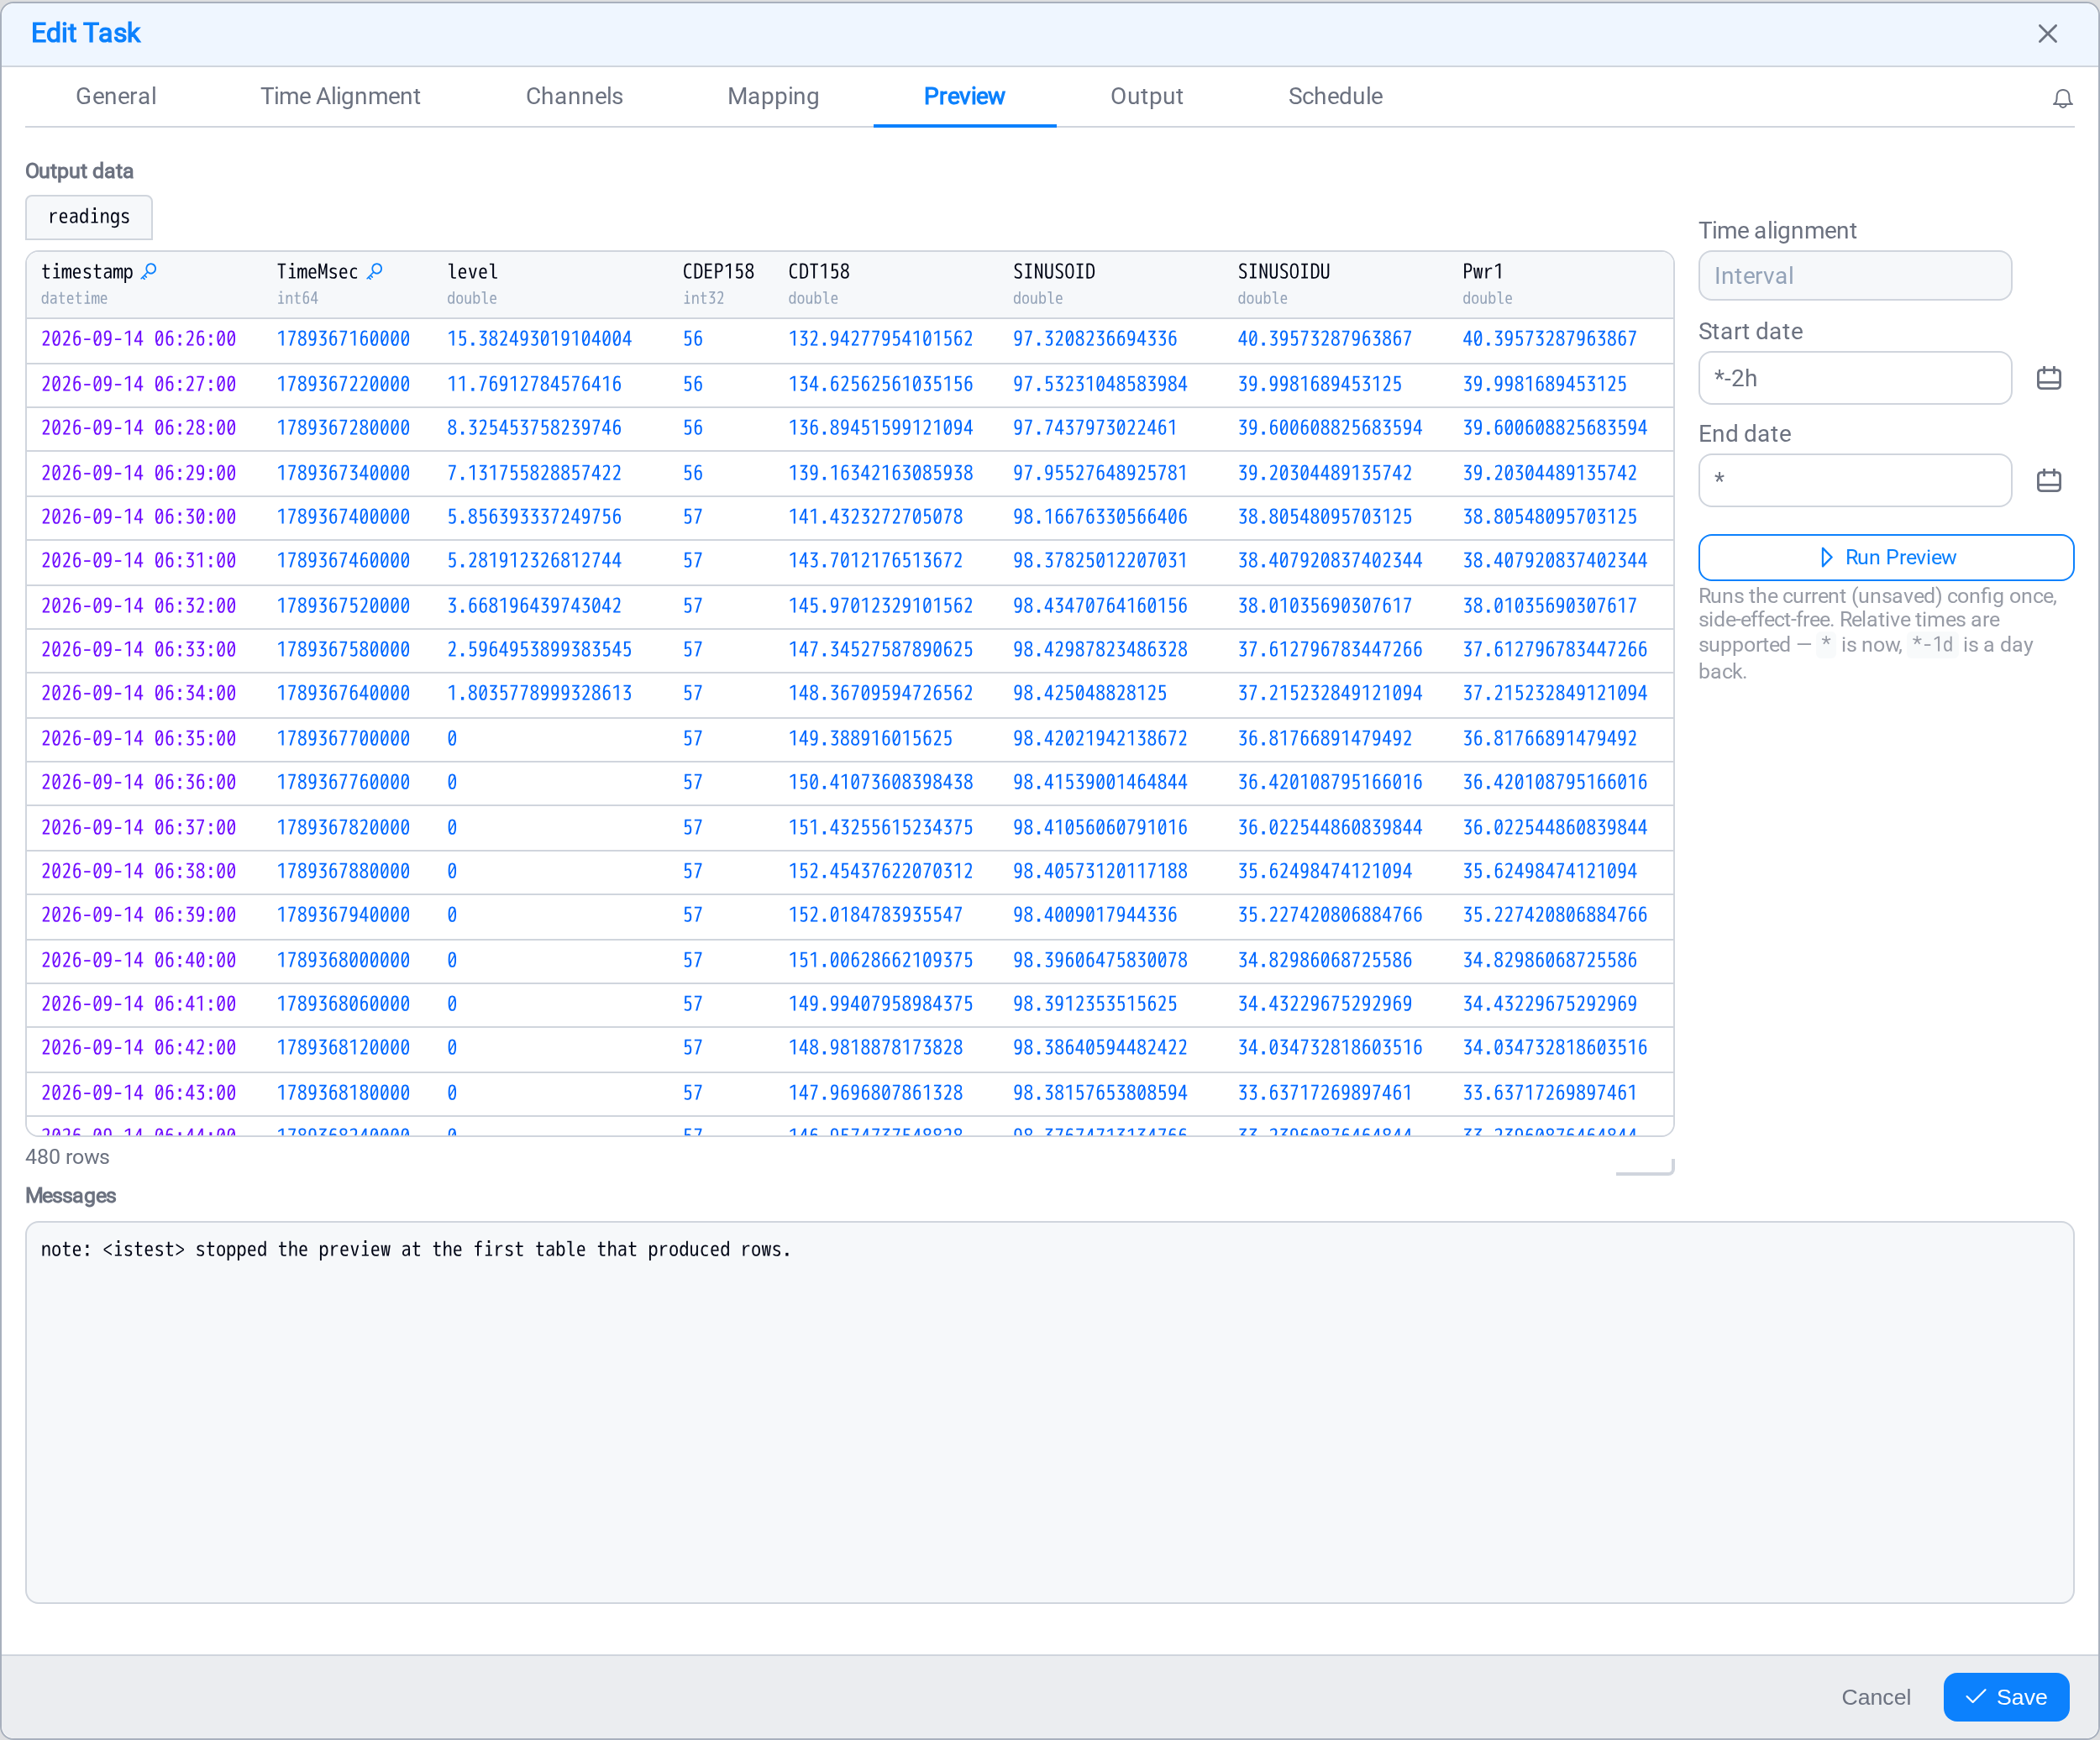Click the SINUSOID column header

click(1053, 271)
